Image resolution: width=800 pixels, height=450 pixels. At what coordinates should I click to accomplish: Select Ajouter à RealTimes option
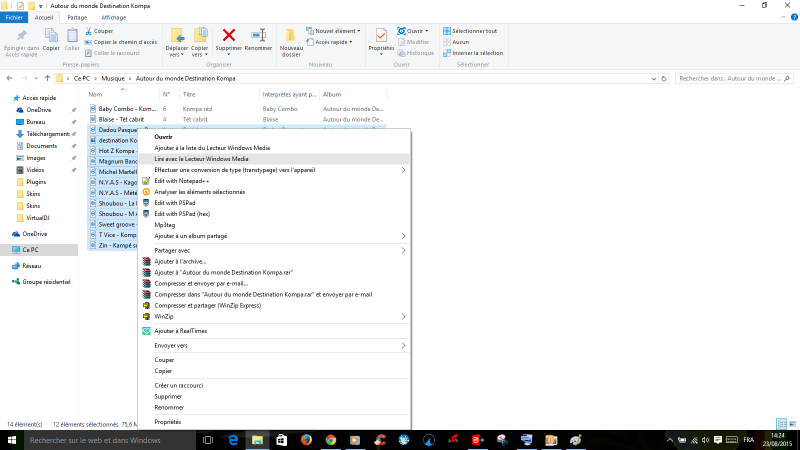[181, 330]
